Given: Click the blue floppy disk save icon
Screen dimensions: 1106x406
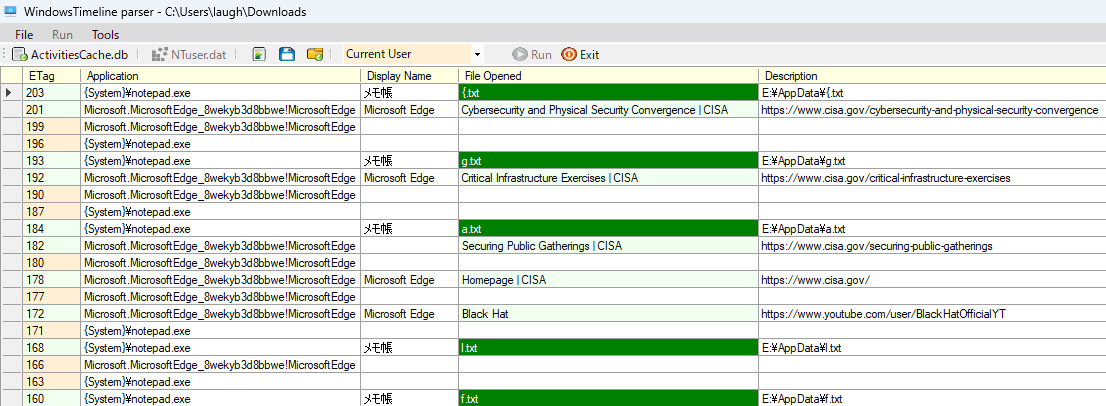Looking at the screenshot, I should point(287,54).
